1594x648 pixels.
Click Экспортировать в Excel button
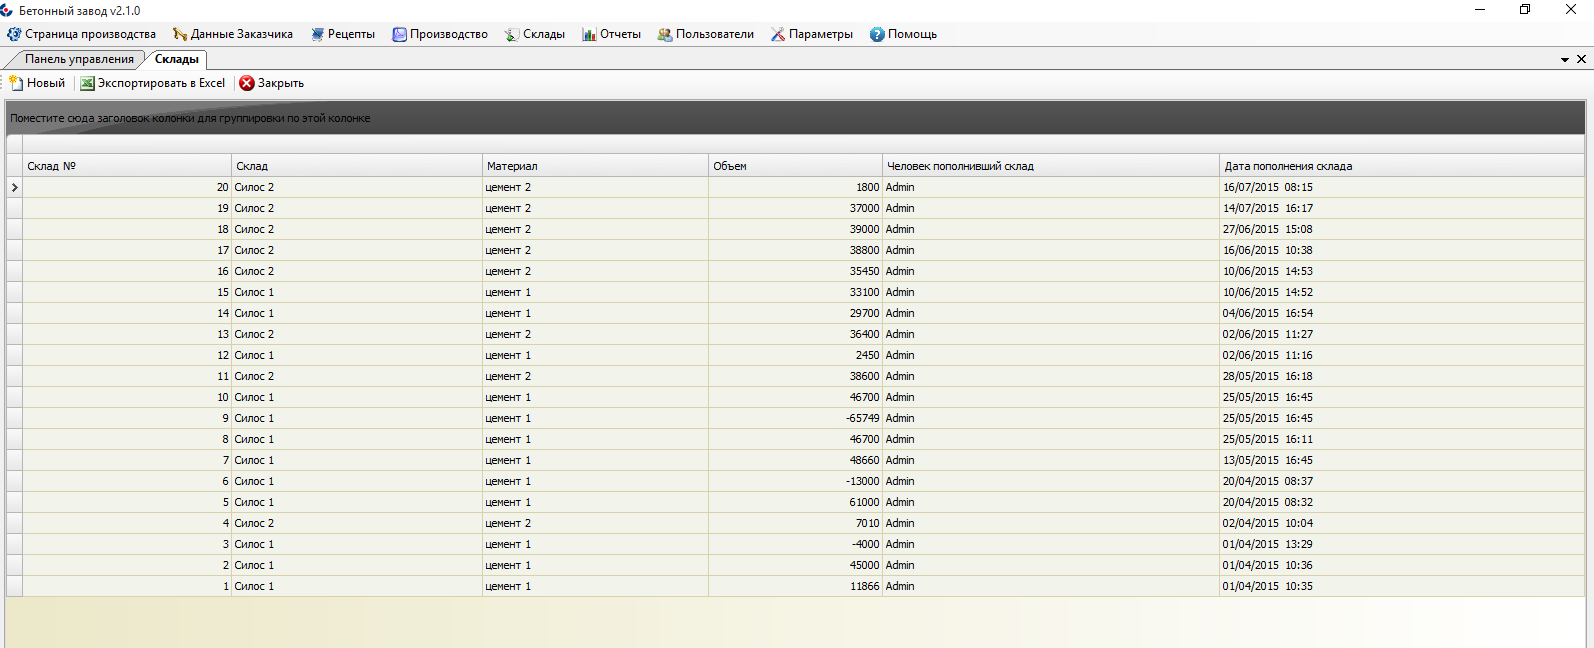(x=153, y=83)
